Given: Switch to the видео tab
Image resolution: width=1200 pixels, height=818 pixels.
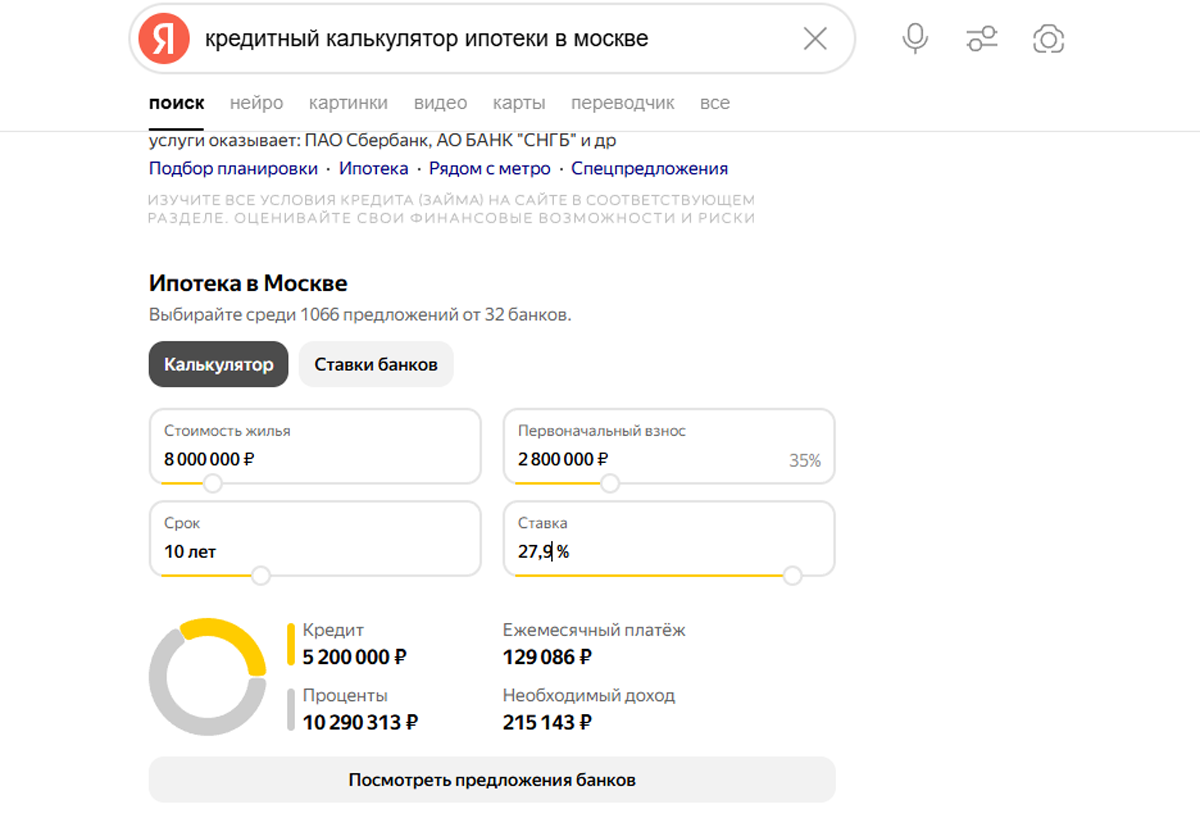Looking at the screenshot, I should point(440,103).
